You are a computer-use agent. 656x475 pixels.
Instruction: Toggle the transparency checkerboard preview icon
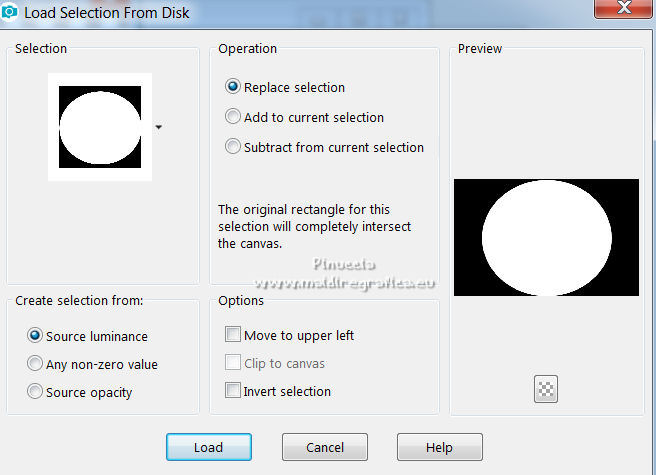(546, 390)
